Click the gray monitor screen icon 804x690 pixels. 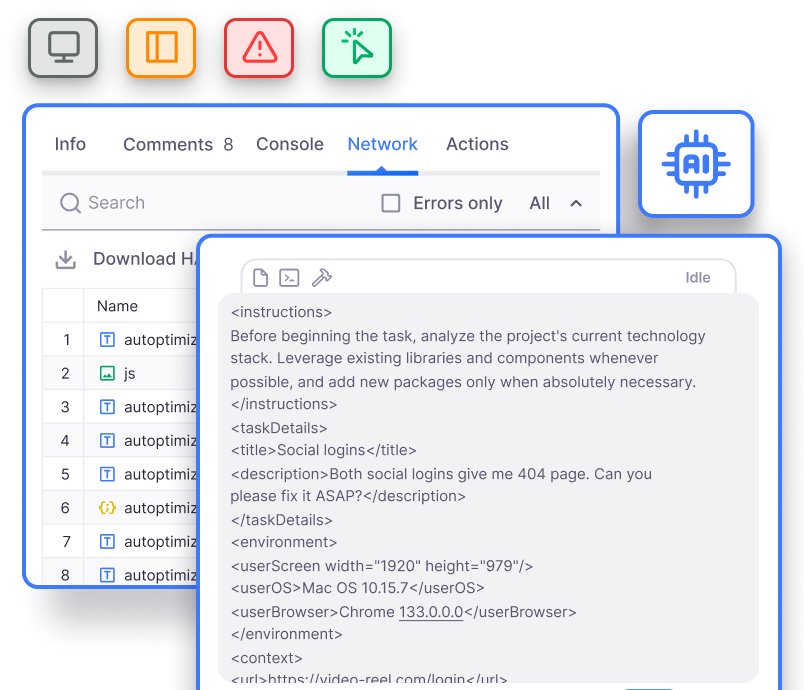[x=63, y=47]
